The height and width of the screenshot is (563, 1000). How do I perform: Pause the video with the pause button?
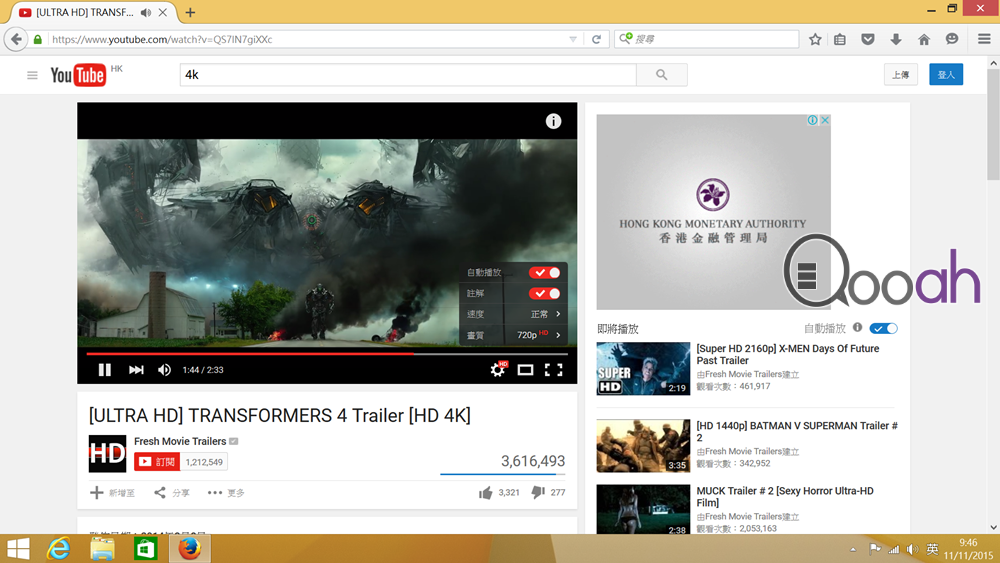105,370
